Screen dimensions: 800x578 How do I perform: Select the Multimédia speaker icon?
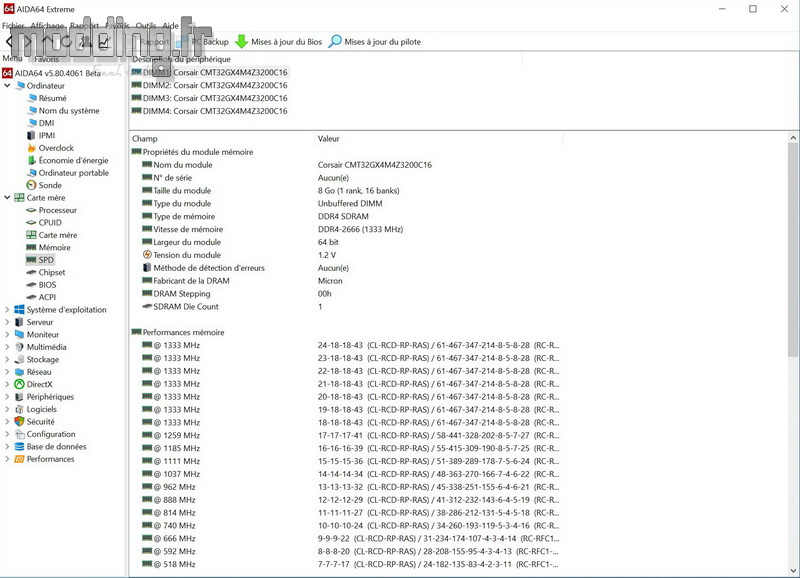[19, 347]
